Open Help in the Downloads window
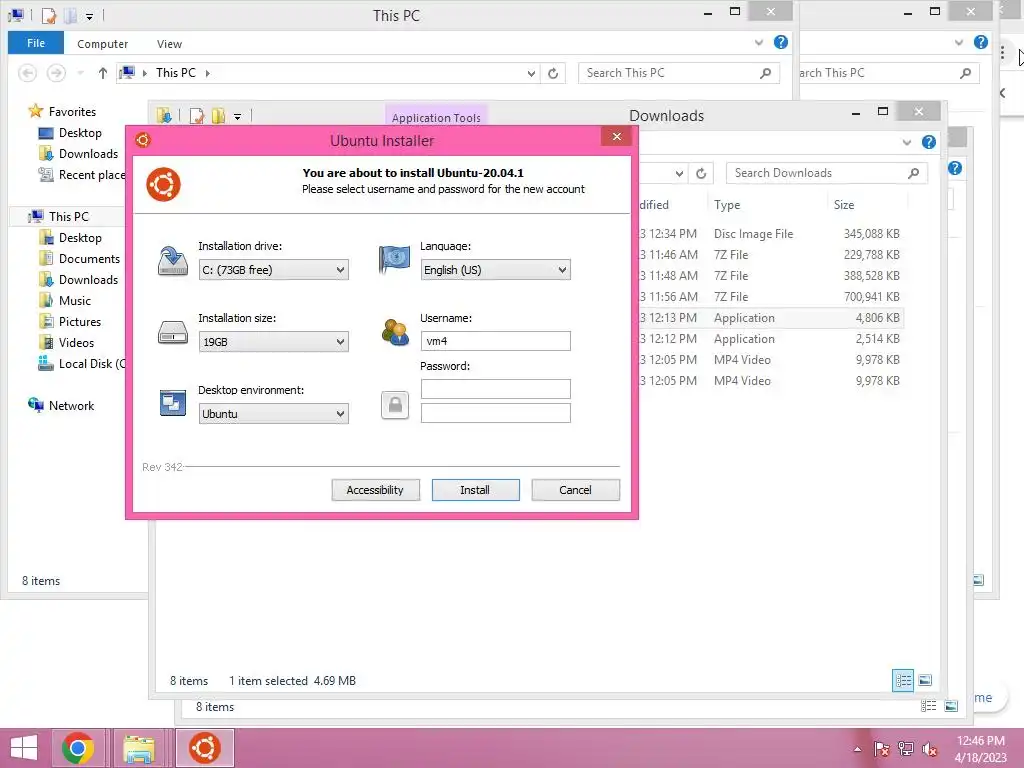Viewport: 1024px width, 768px height. click(x=929, y=142)
